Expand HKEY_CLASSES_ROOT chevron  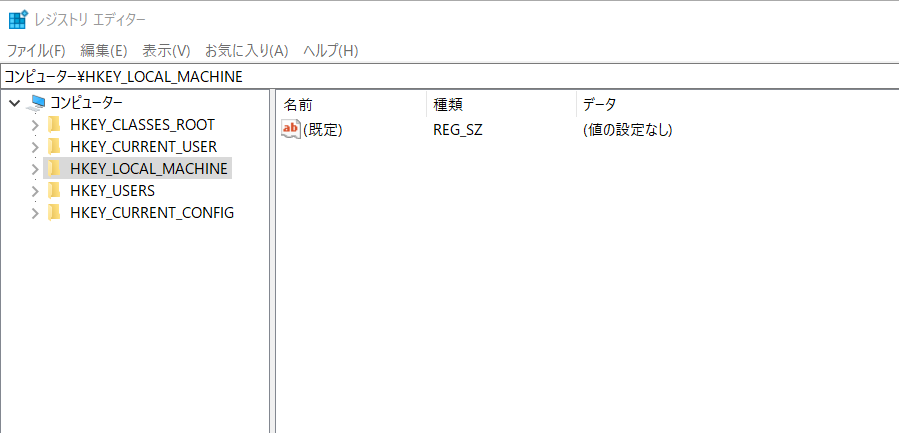(35, 125)
